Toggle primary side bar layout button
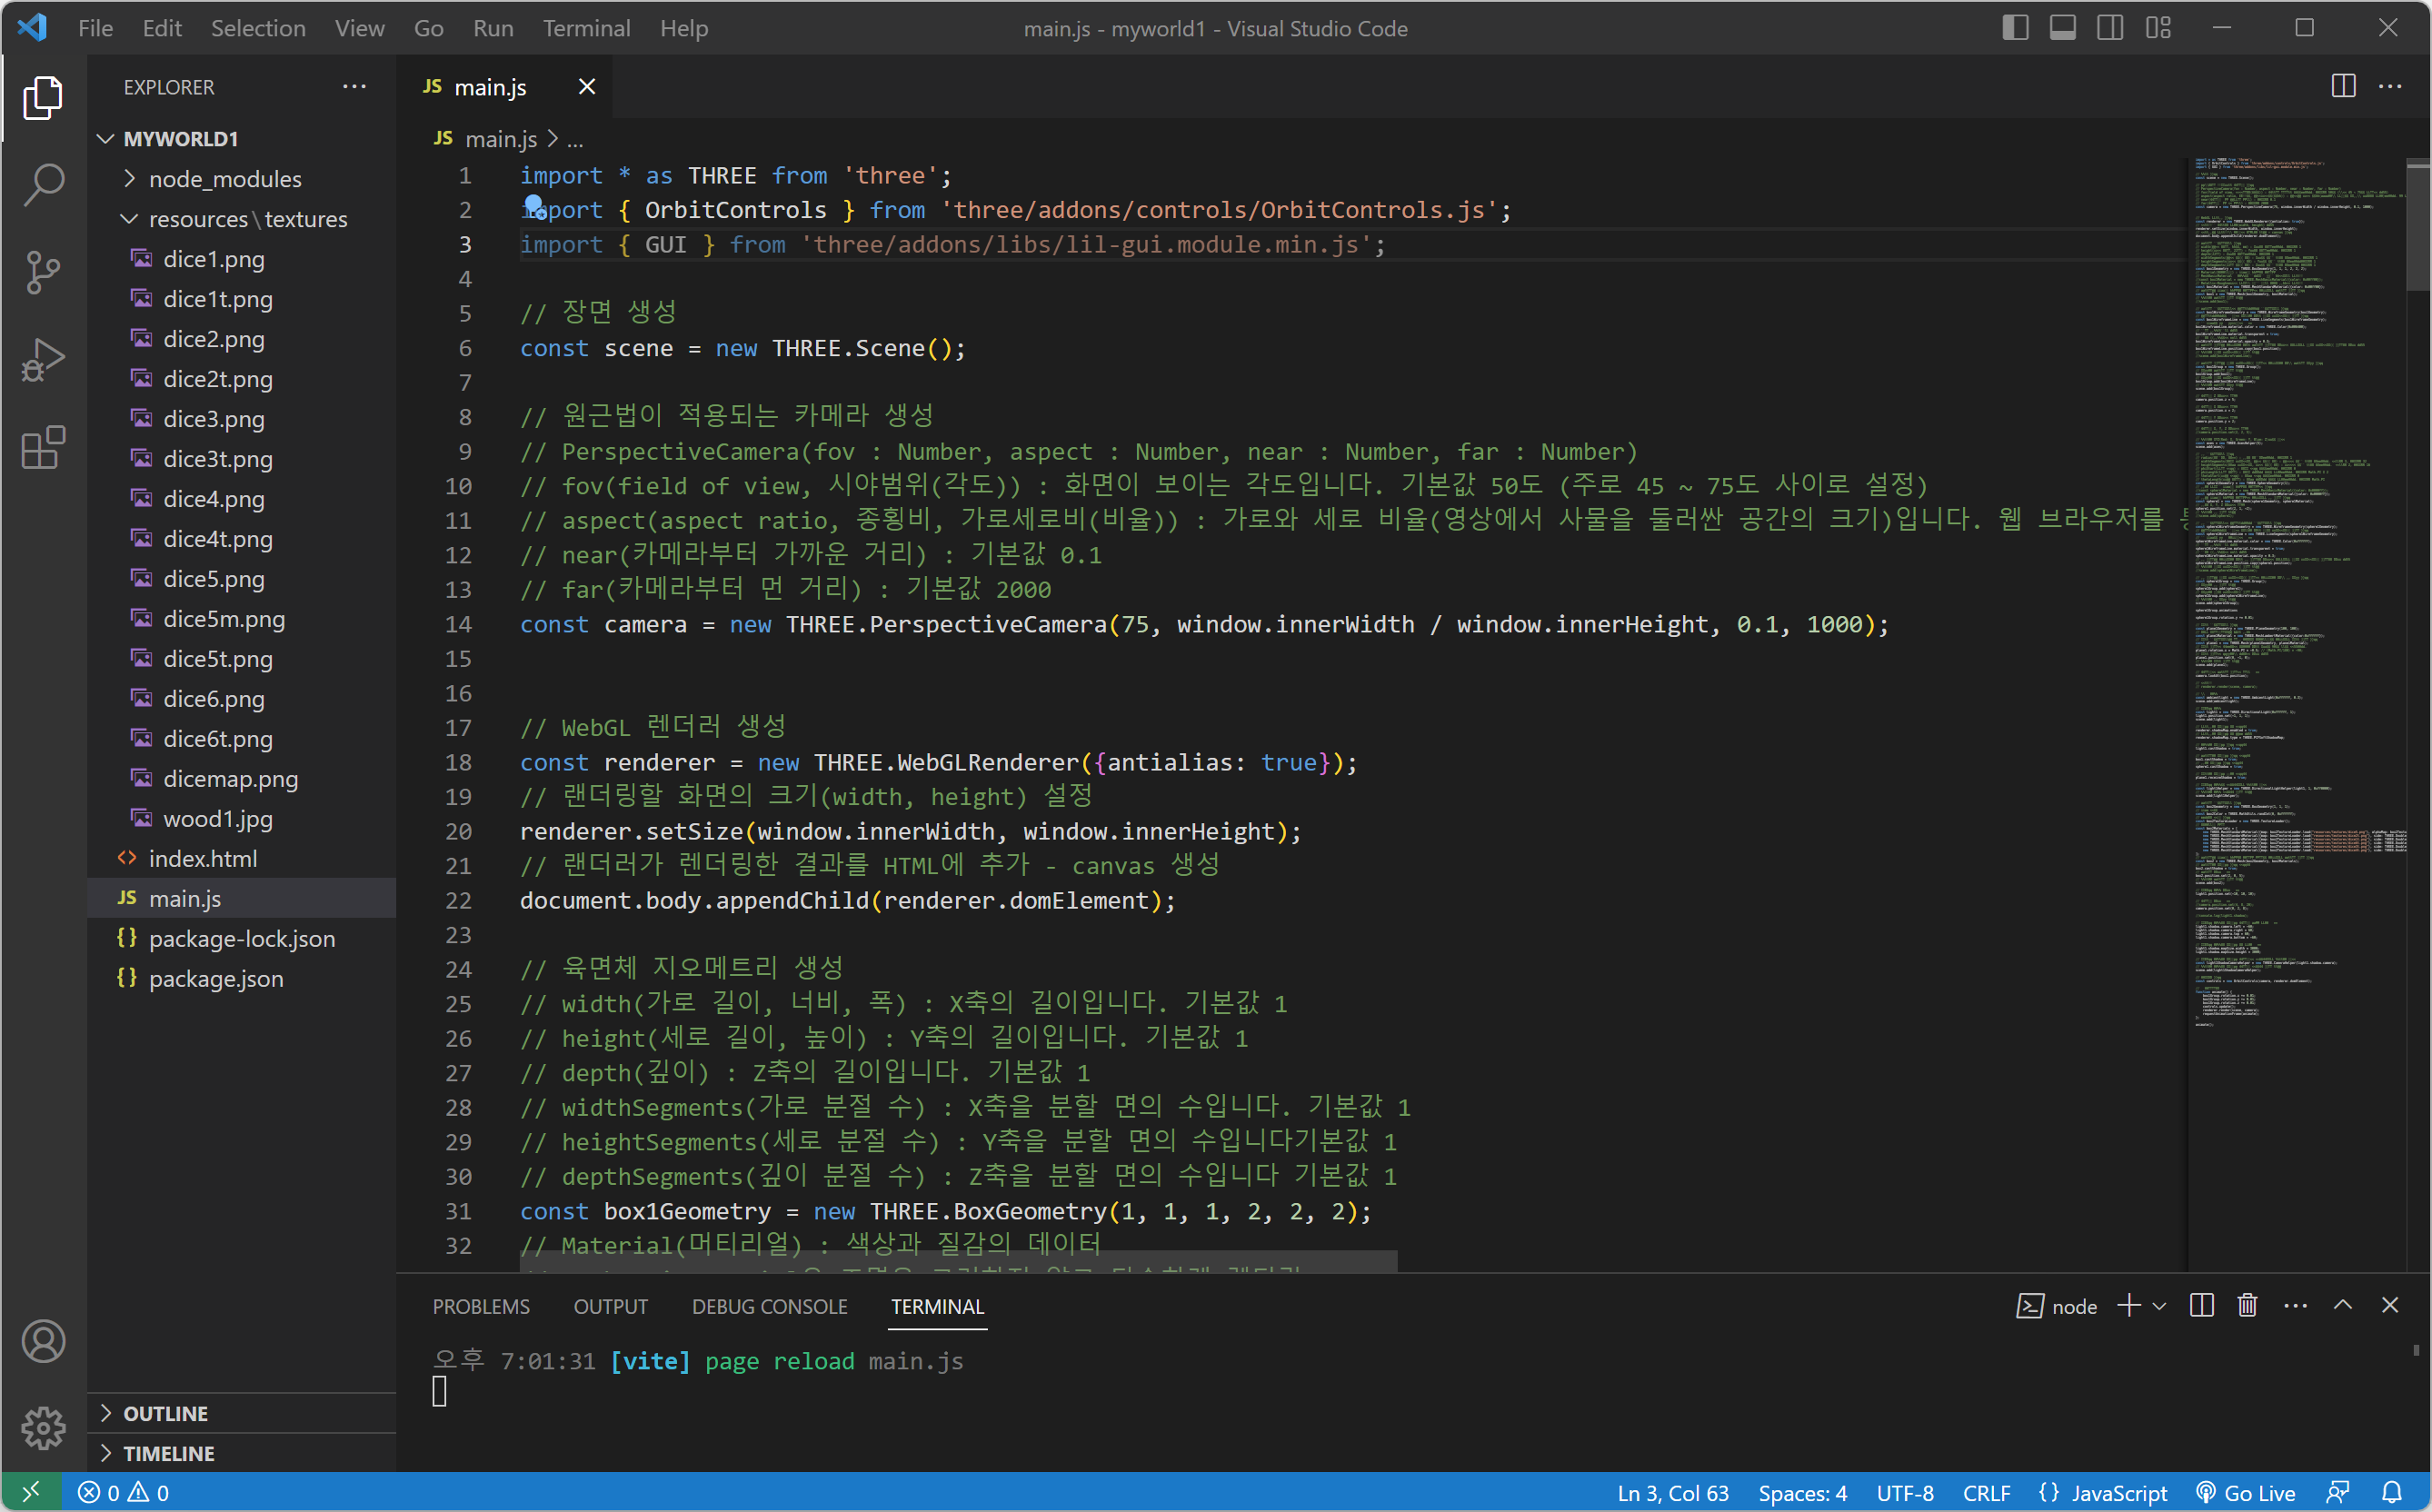 point(2015,28)
